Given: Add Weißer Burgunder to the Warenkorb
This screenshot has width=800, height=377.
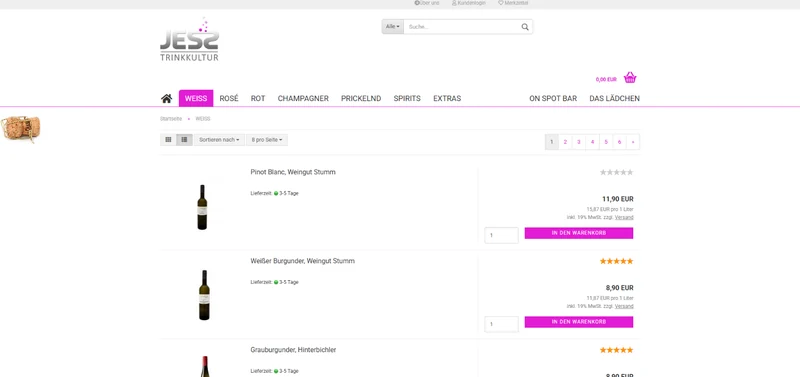Looking at the screenshot, I should (x=579, y=322).
